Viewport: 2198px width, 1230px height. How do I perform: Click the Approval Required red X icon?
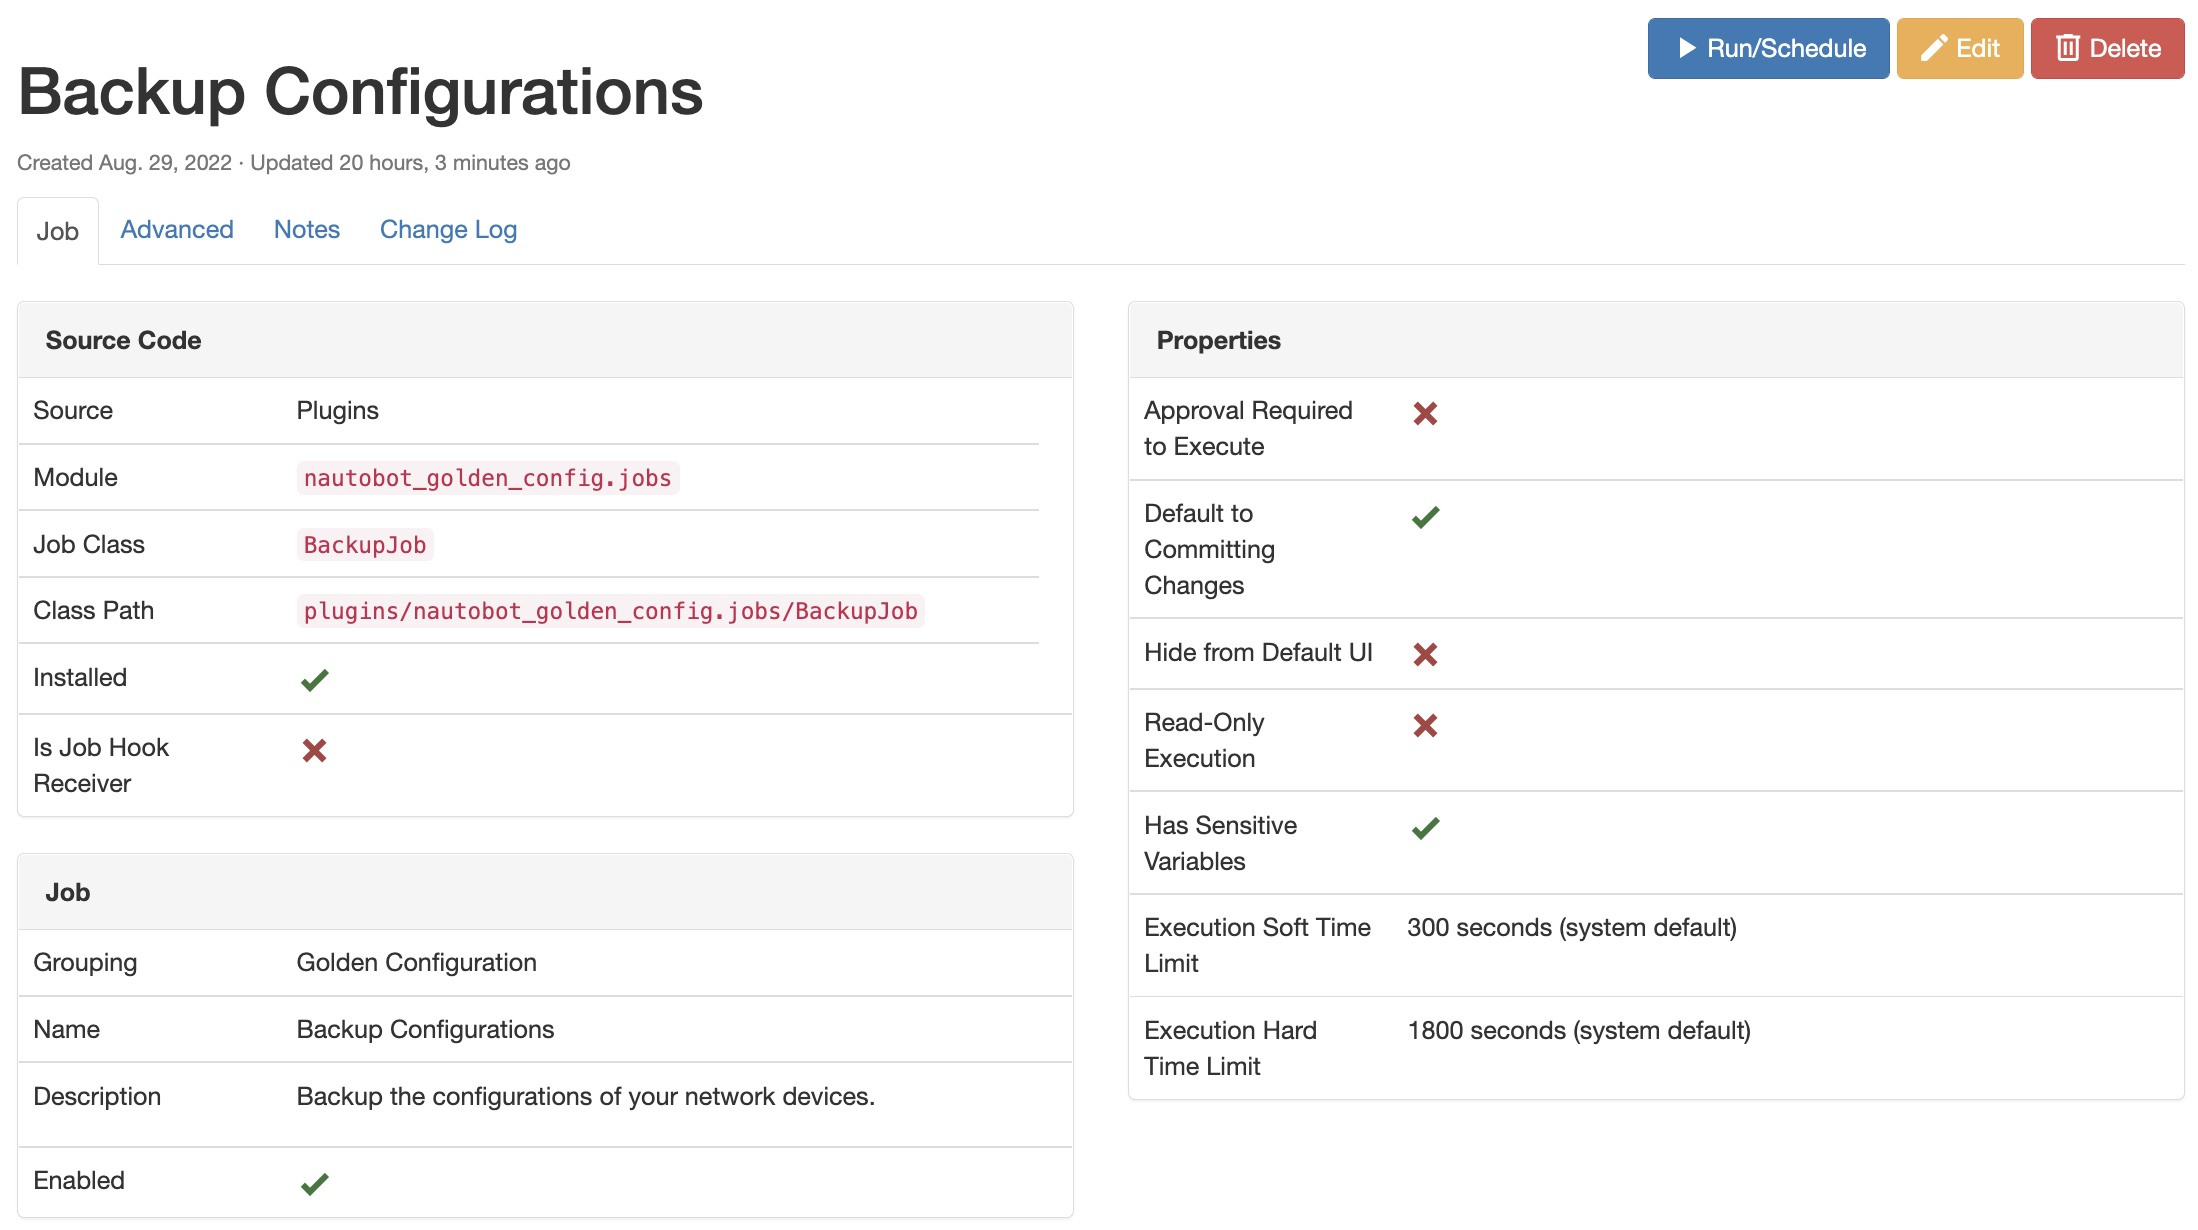pos(1425,413)
